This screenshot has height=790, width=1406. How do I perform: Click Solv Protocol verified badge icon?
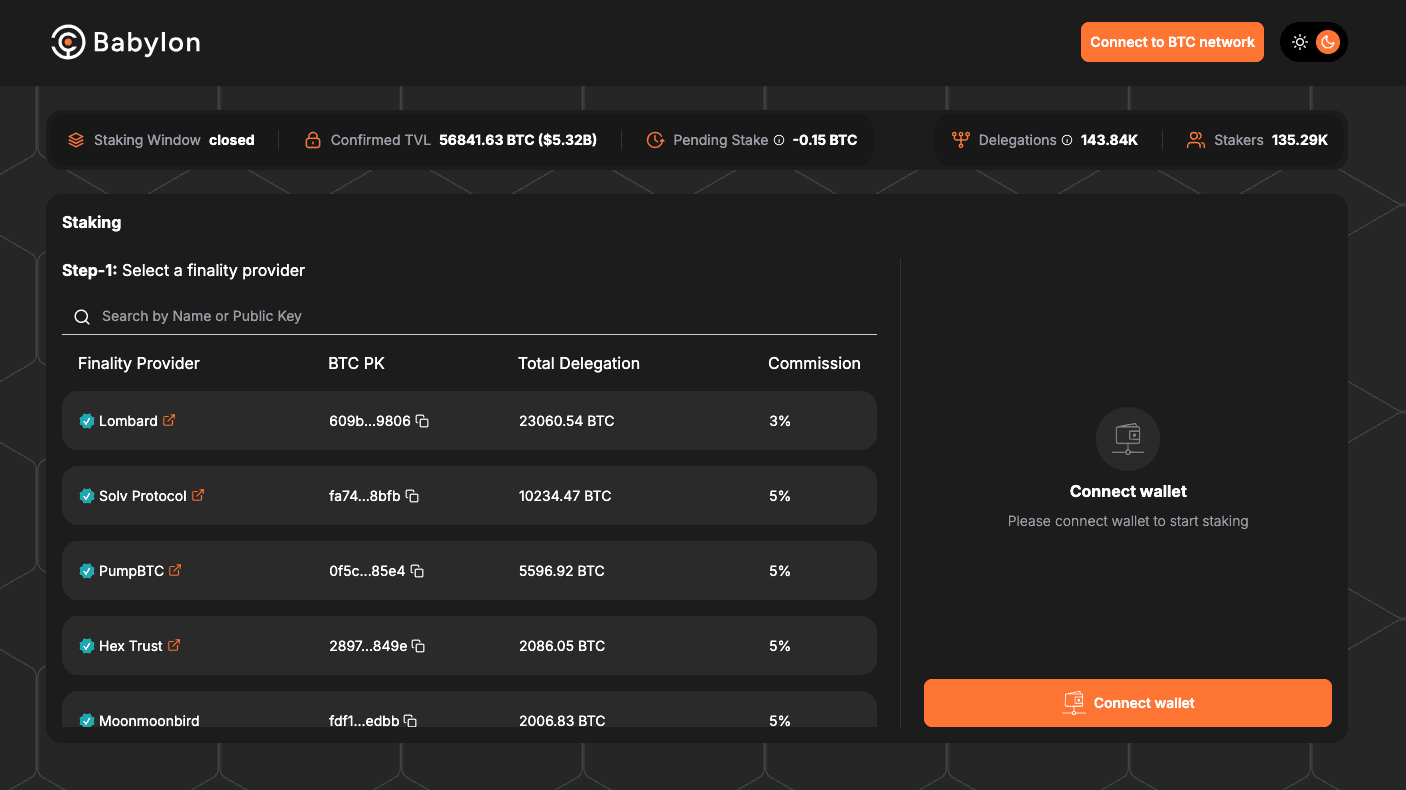(87, 496)
